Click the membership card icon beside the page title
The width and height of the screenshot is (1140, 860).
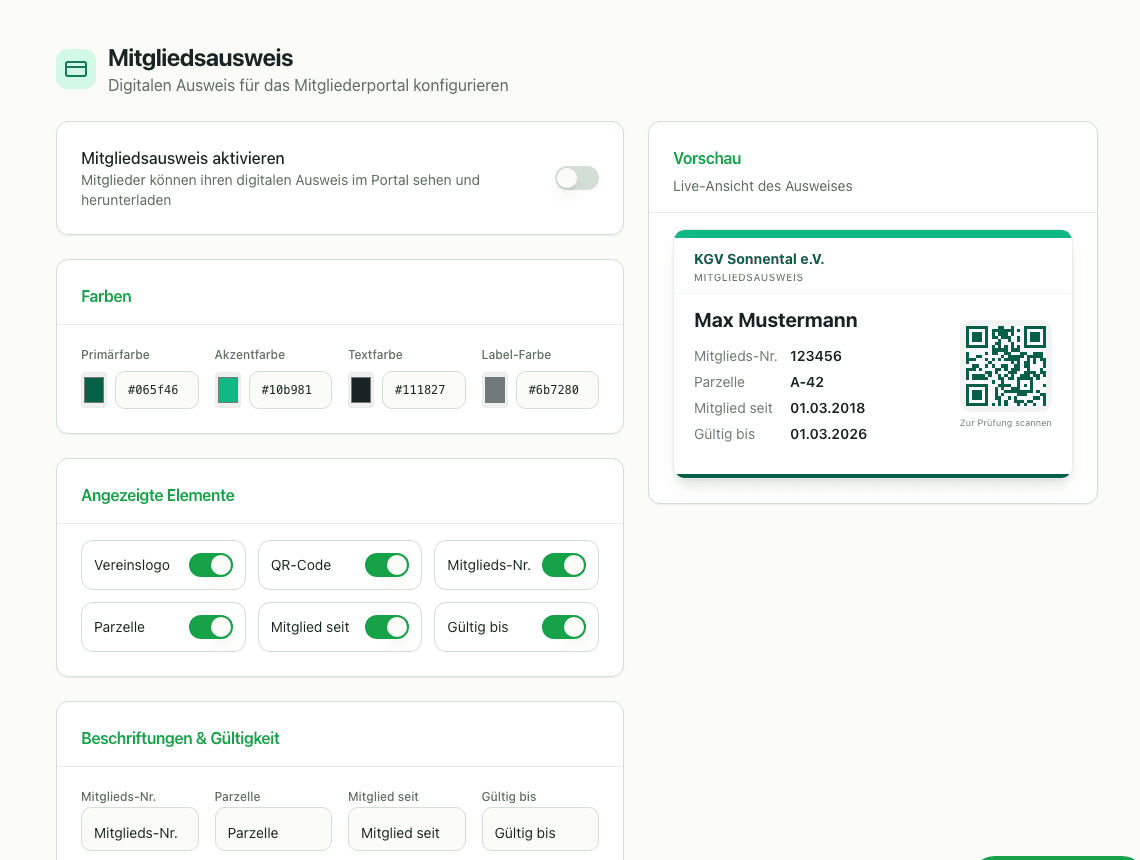click(76, 69)
